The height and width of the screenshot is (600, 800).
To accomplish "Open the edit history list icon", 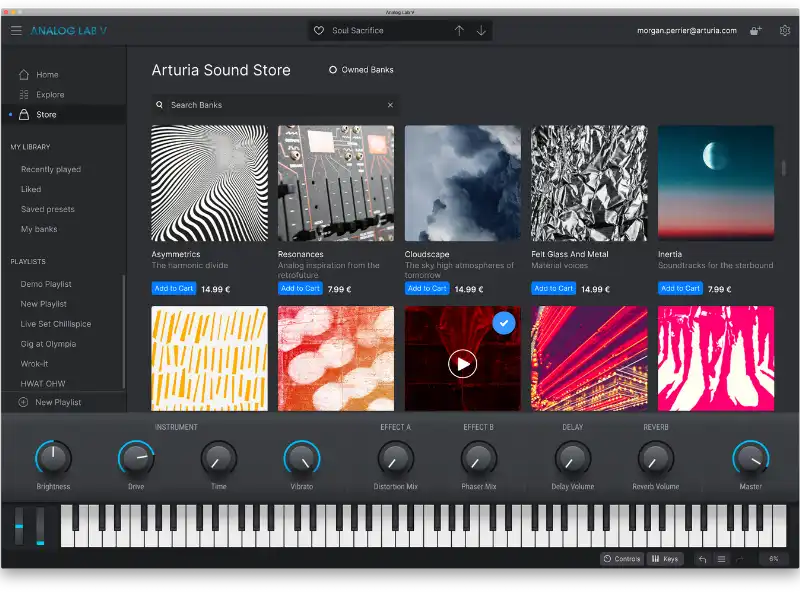I will (x=721, y=559).
